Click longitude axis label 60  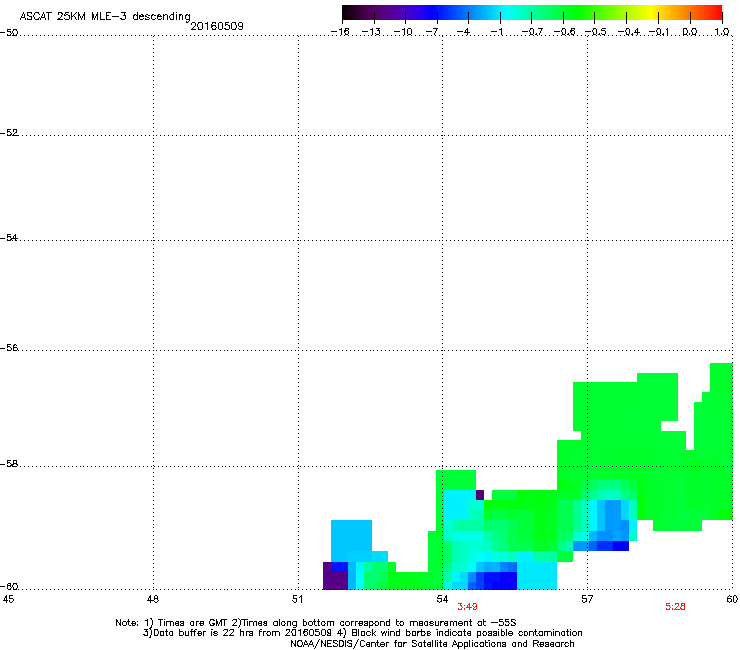[732, 599]
